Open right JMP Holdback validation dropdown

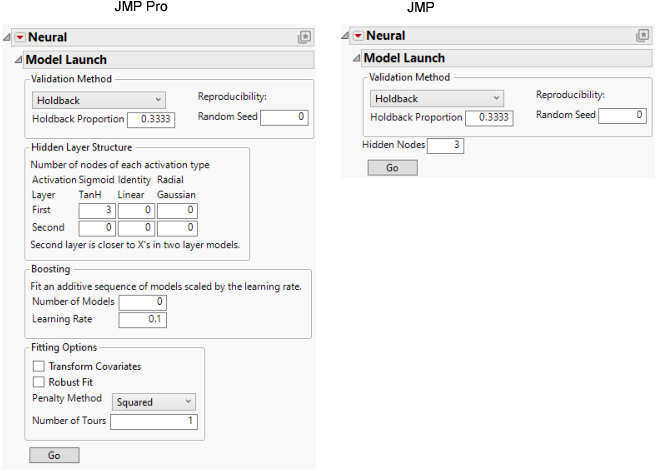[436, 98]
